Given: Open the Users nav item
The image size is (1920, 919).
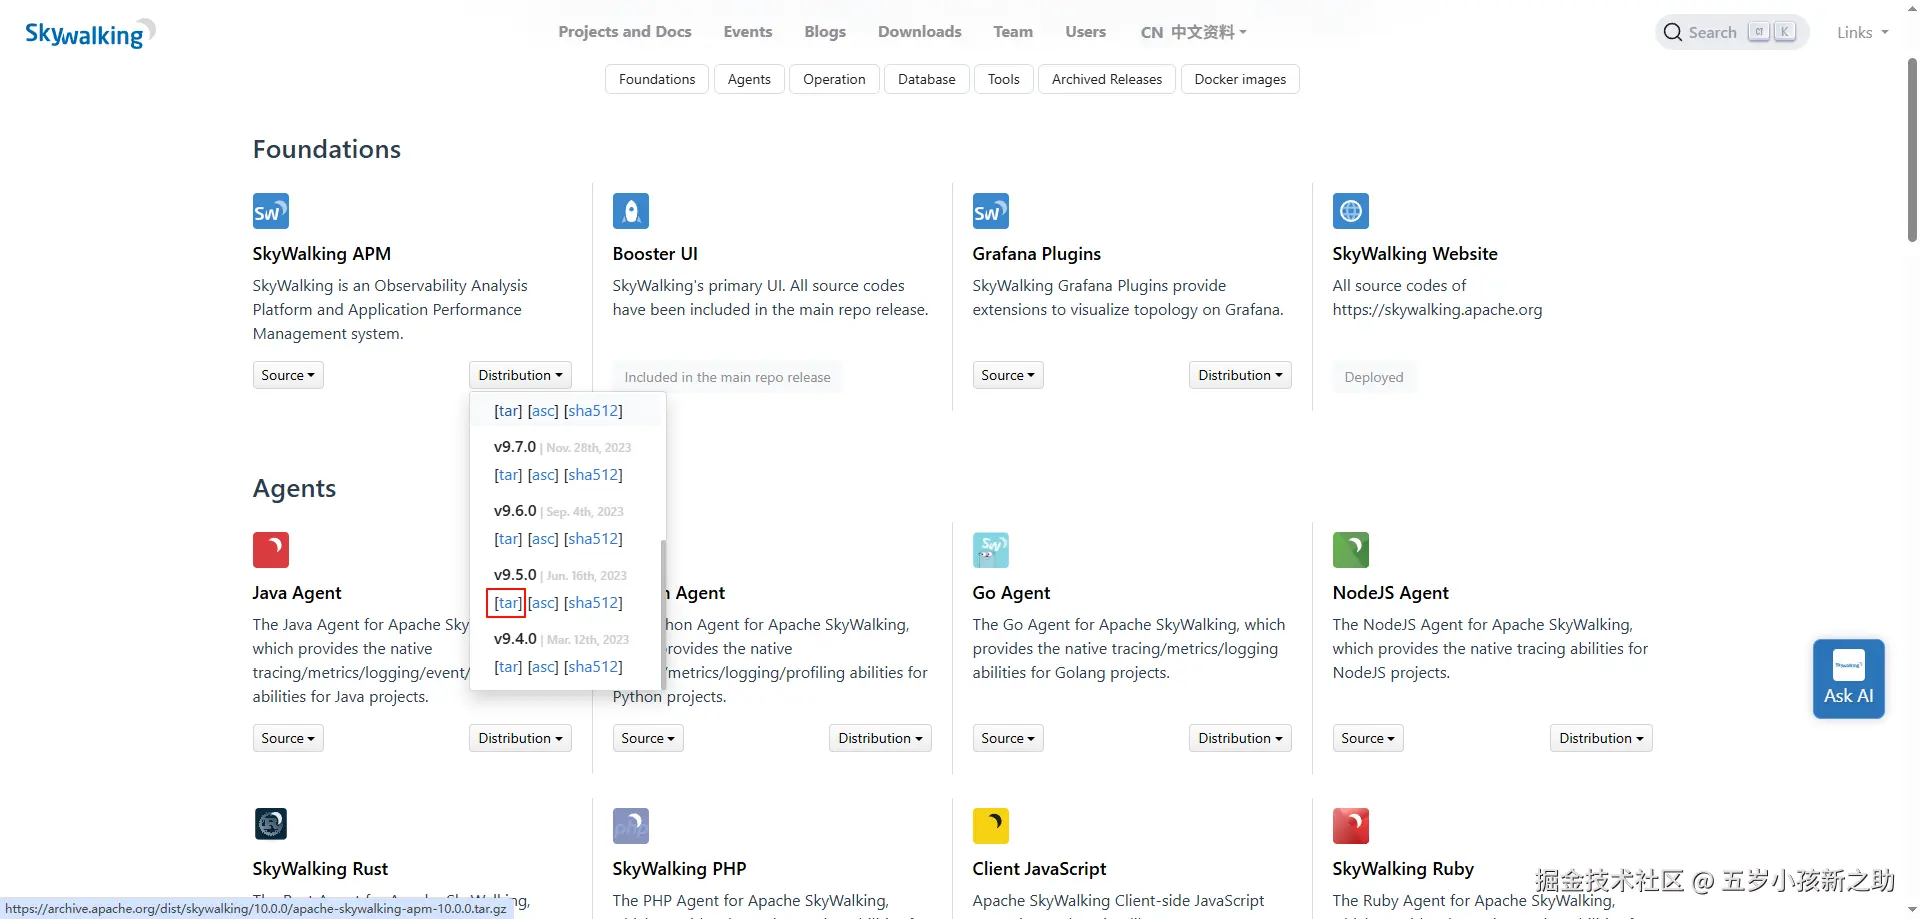Looking at the screenshot, I should pos(1085,32).
